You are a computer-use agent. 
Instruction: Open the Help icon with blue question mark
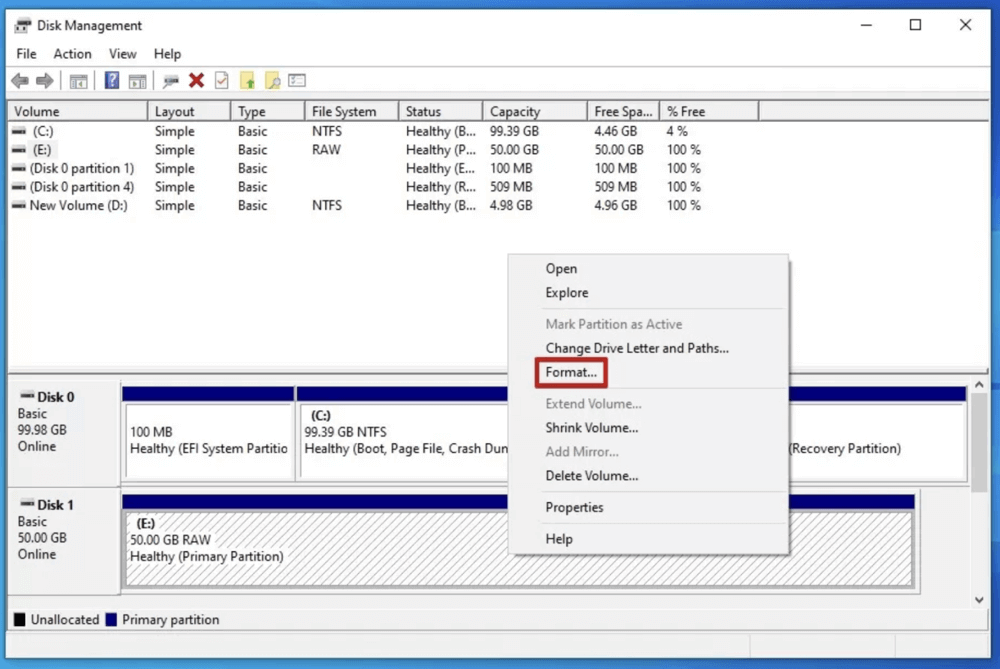coord(111,80)
